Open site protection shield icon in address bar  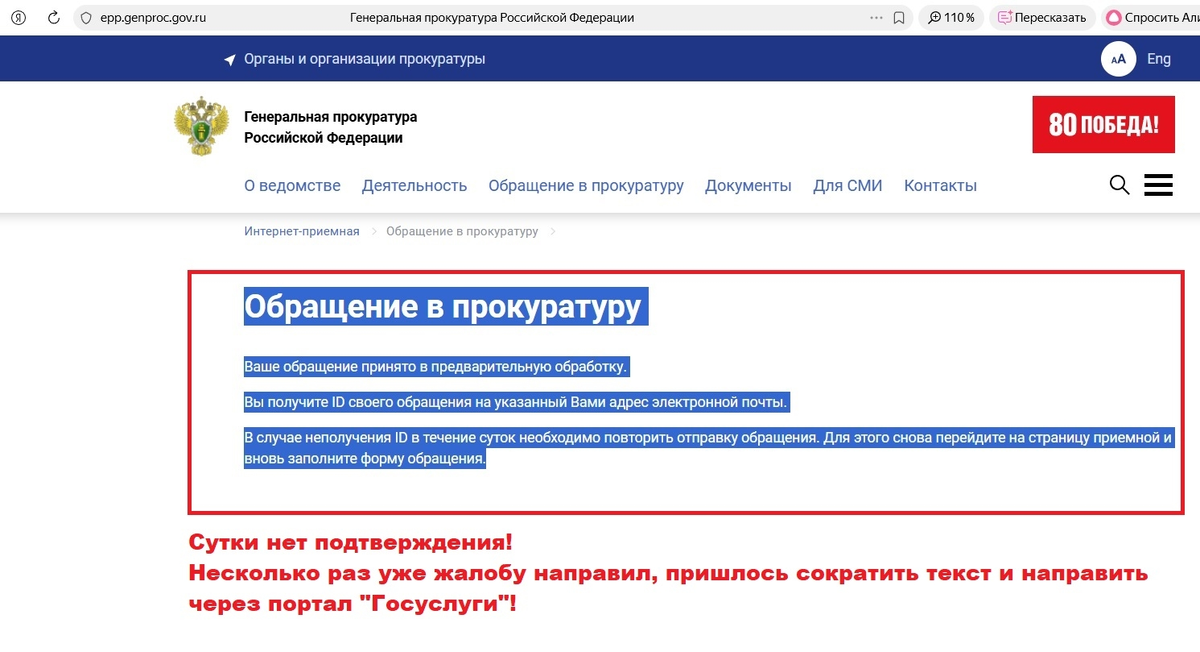(86, 18)
